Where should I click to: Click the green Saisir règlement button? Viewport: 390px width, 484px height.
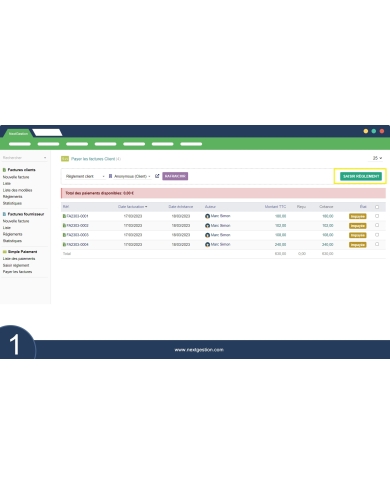pyautogui.click(x=361, y=176)
